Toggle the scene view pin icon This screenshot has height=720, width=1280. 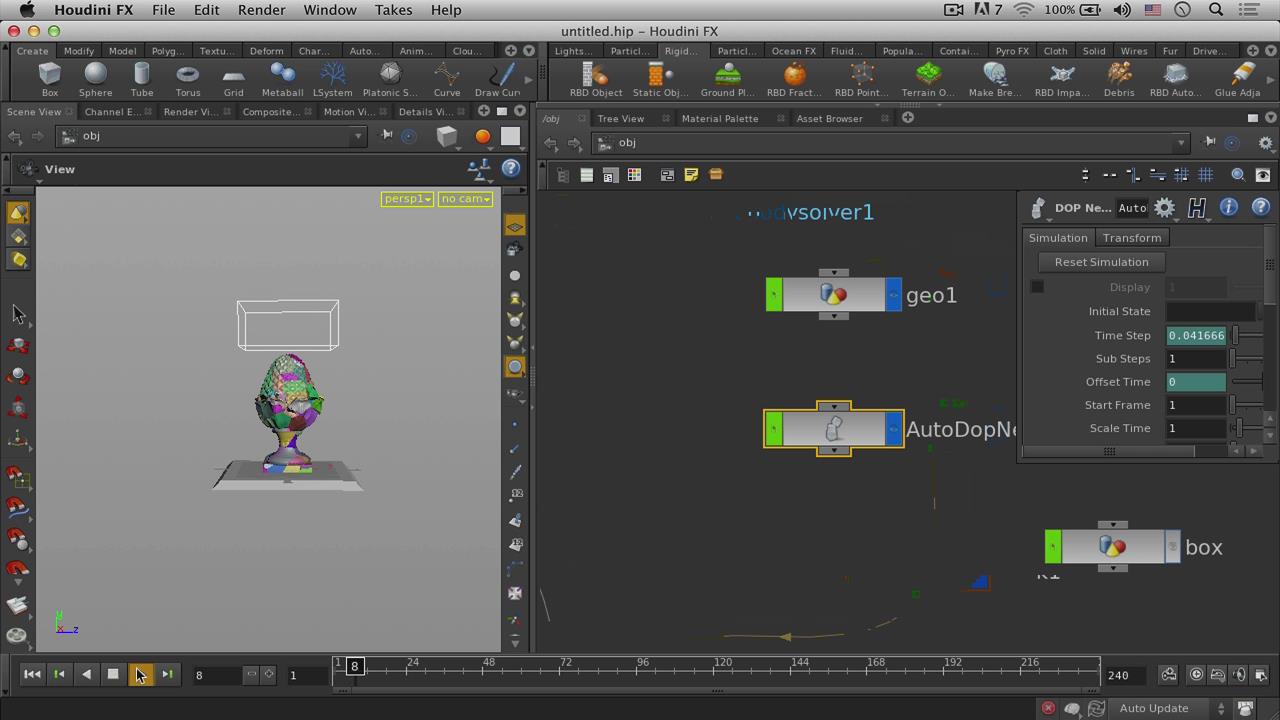tap(386, 136)
